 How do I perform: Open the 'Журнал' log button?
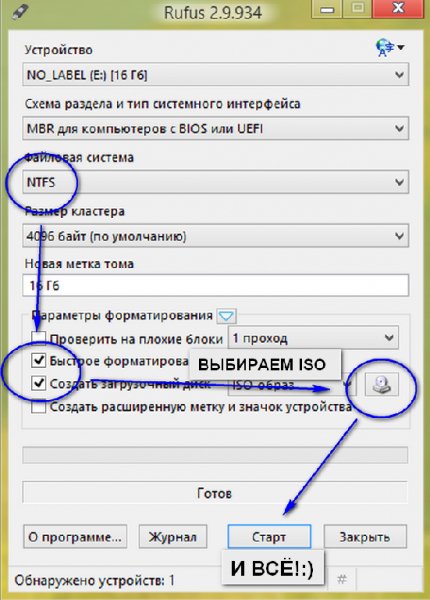(x=173, y=537)
